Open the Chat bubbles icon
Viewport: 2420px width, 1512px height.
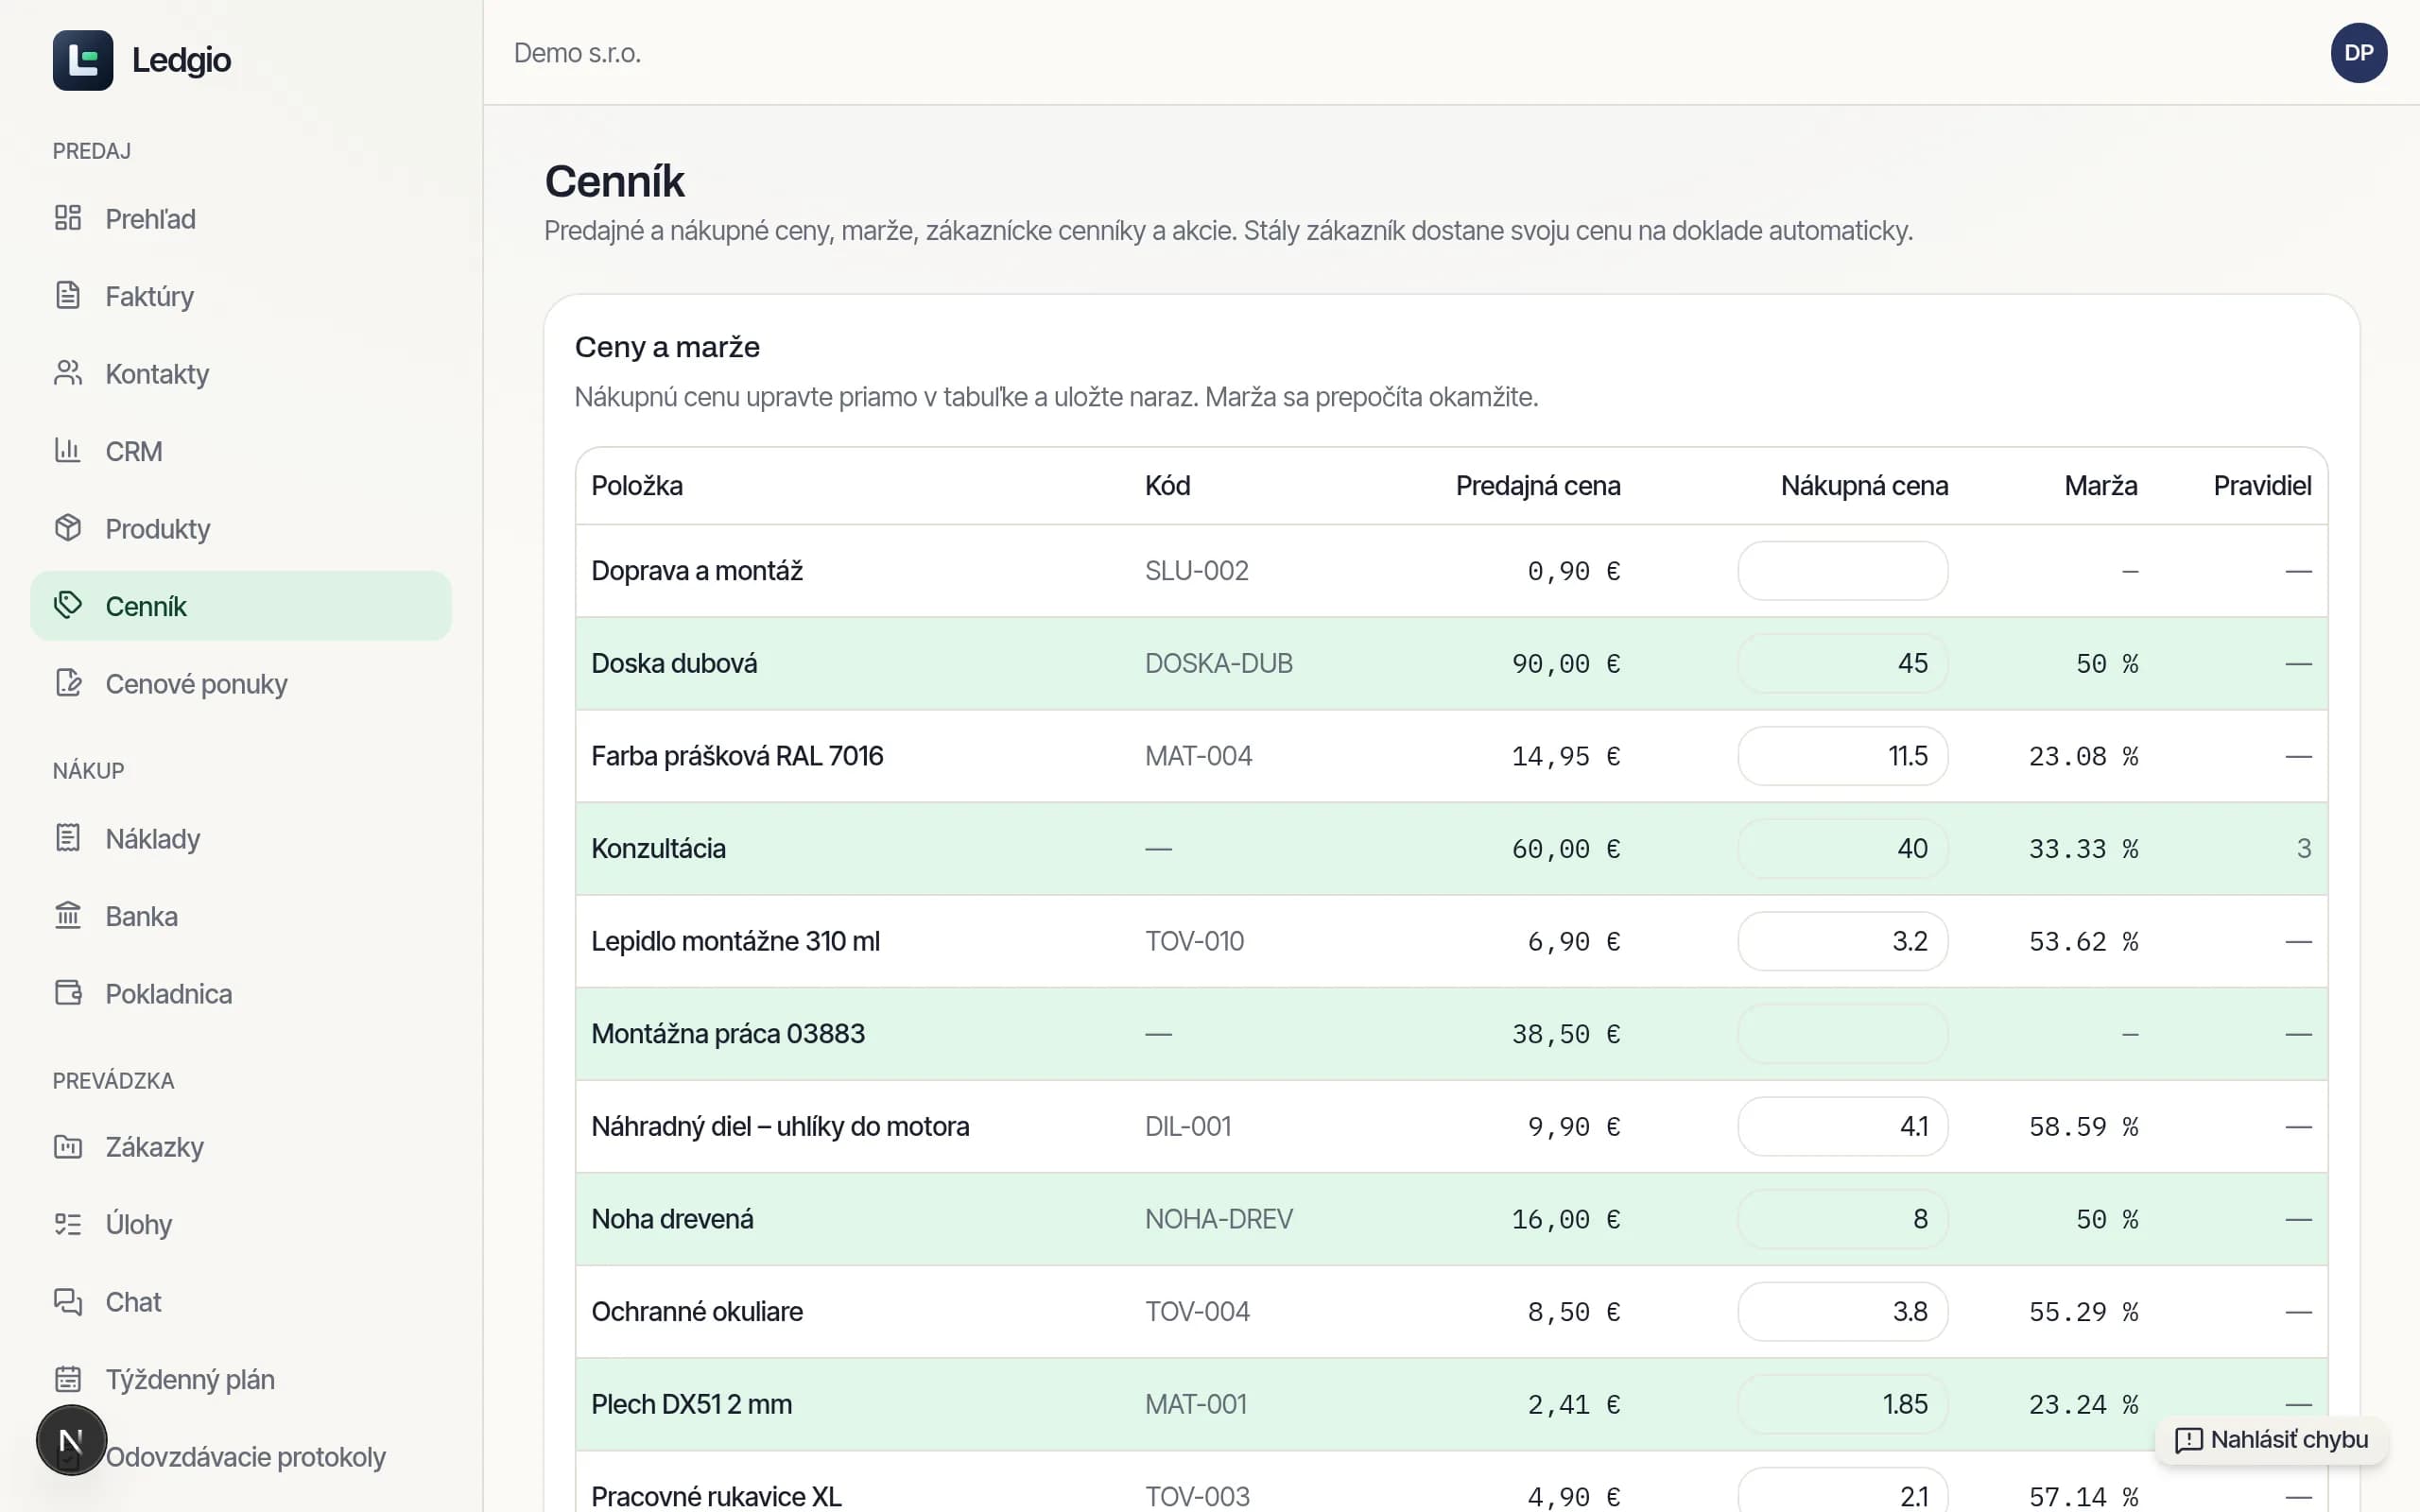[x=68, y=1301]
